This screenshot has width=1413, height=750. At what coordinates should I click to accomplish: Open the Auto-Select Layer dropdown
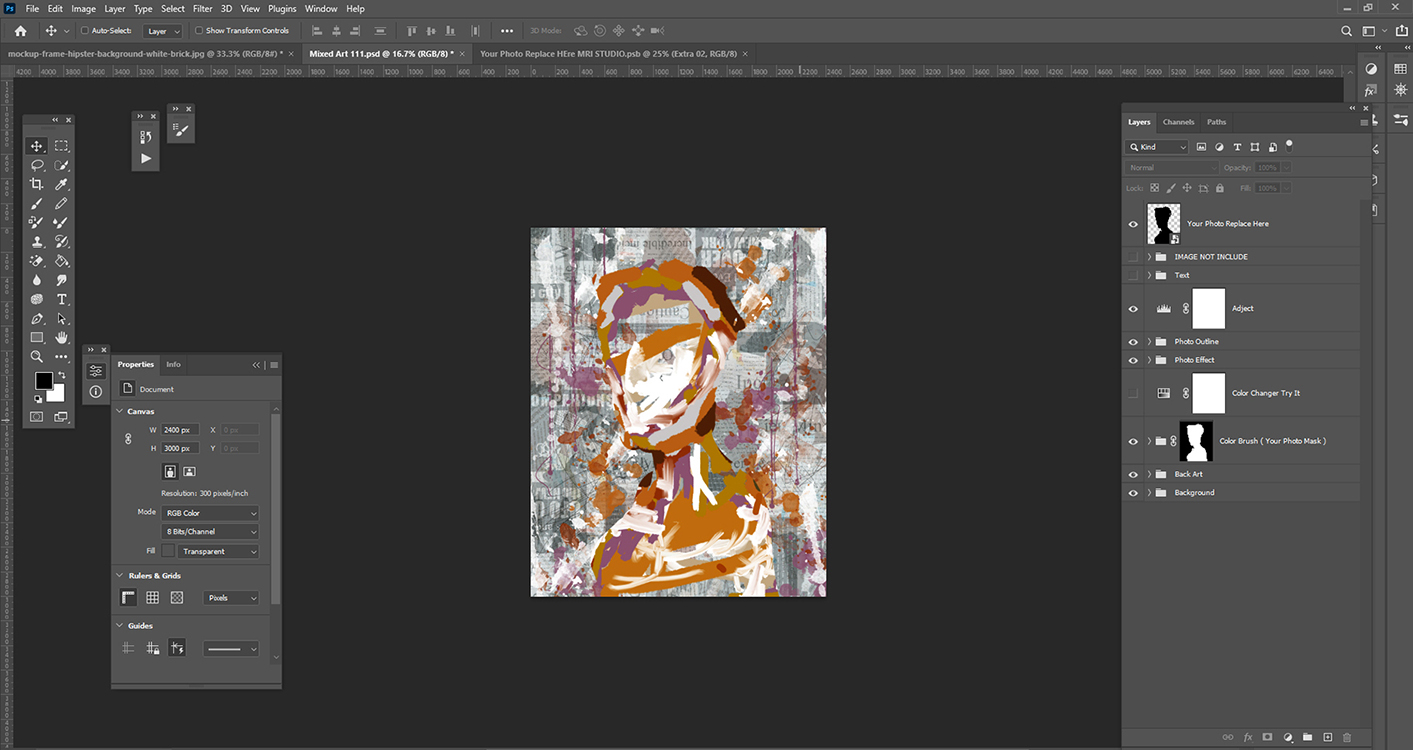162,31
